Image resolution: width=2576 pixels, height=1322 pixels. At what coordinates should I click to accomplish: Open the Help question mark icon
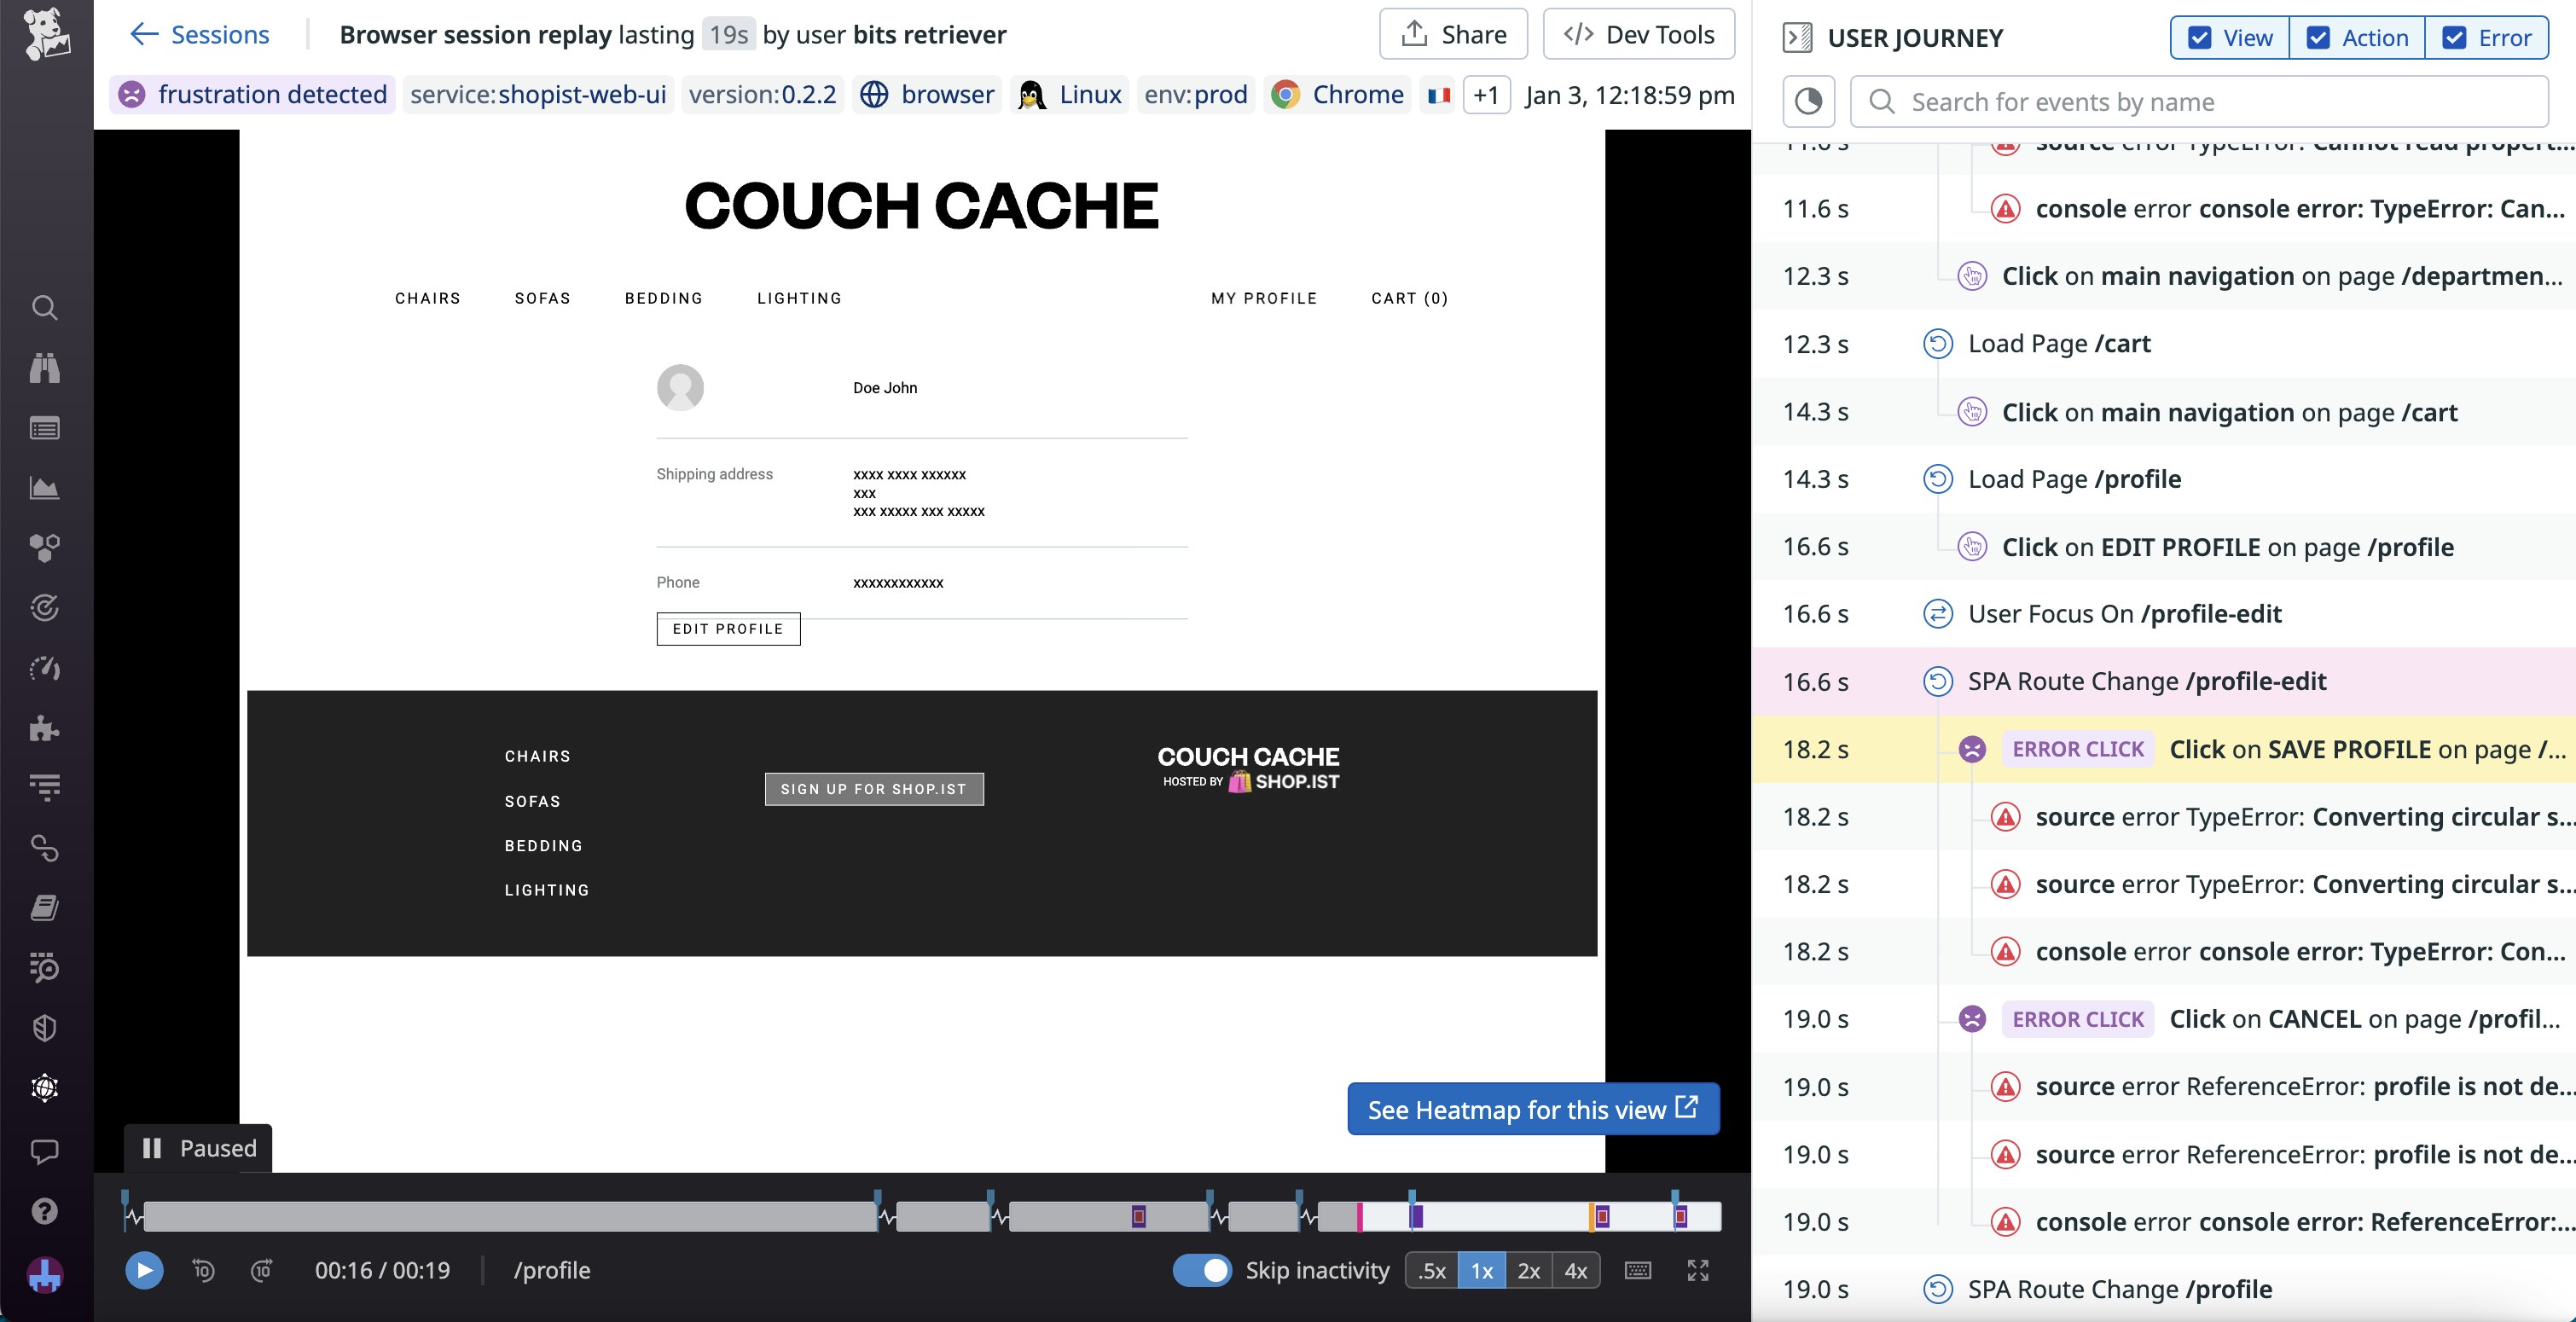45,1211
